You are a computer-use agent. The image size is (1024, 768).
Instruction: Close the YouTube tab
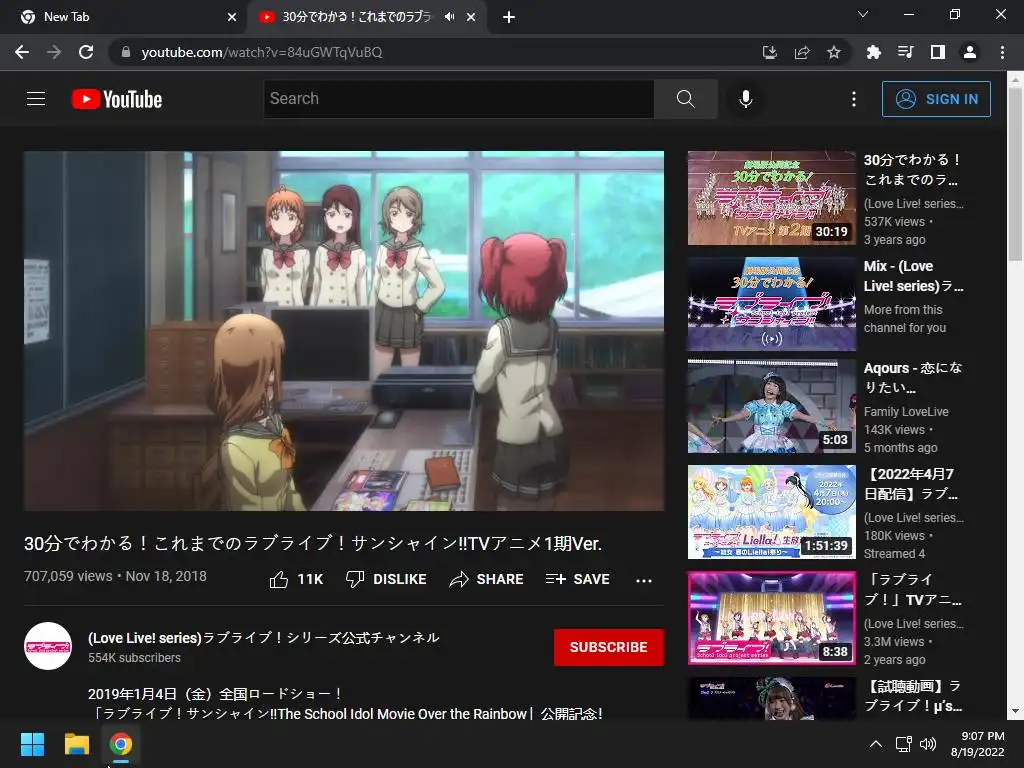pyautogui.click(x=471, y=17)
